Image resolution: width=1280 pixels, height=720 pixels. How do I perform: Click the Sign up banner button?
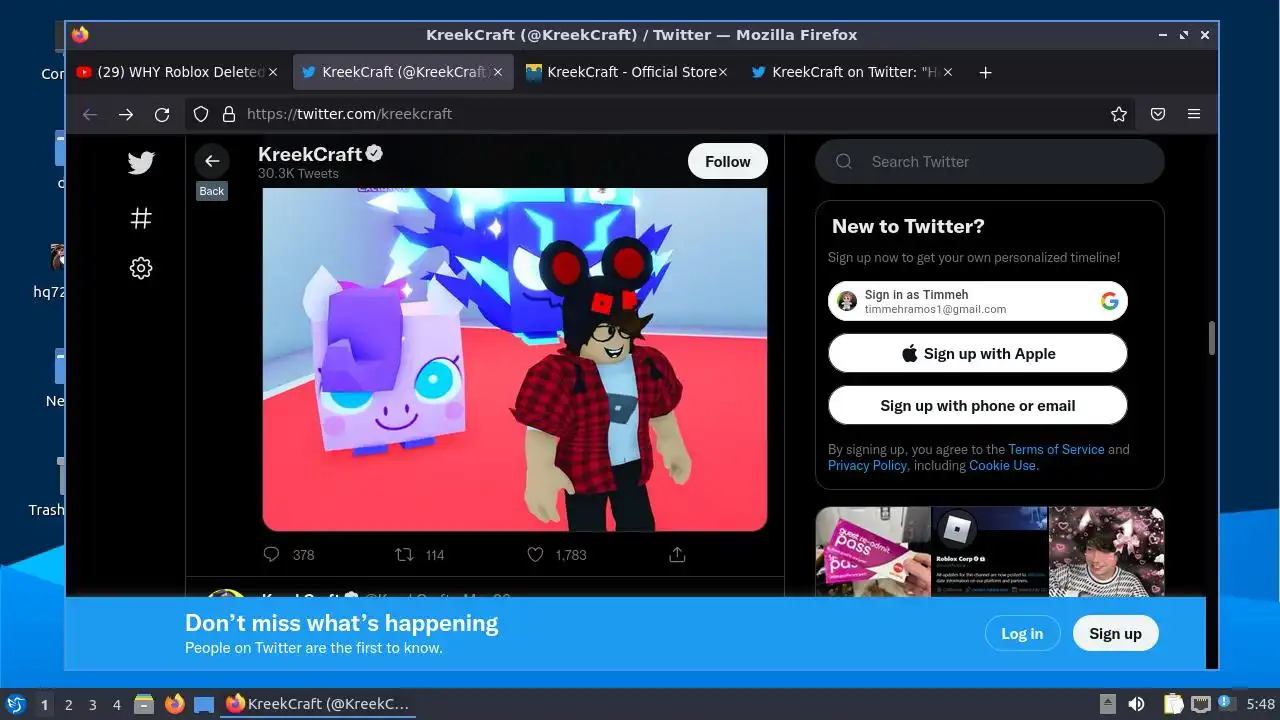pos(1115,633)
